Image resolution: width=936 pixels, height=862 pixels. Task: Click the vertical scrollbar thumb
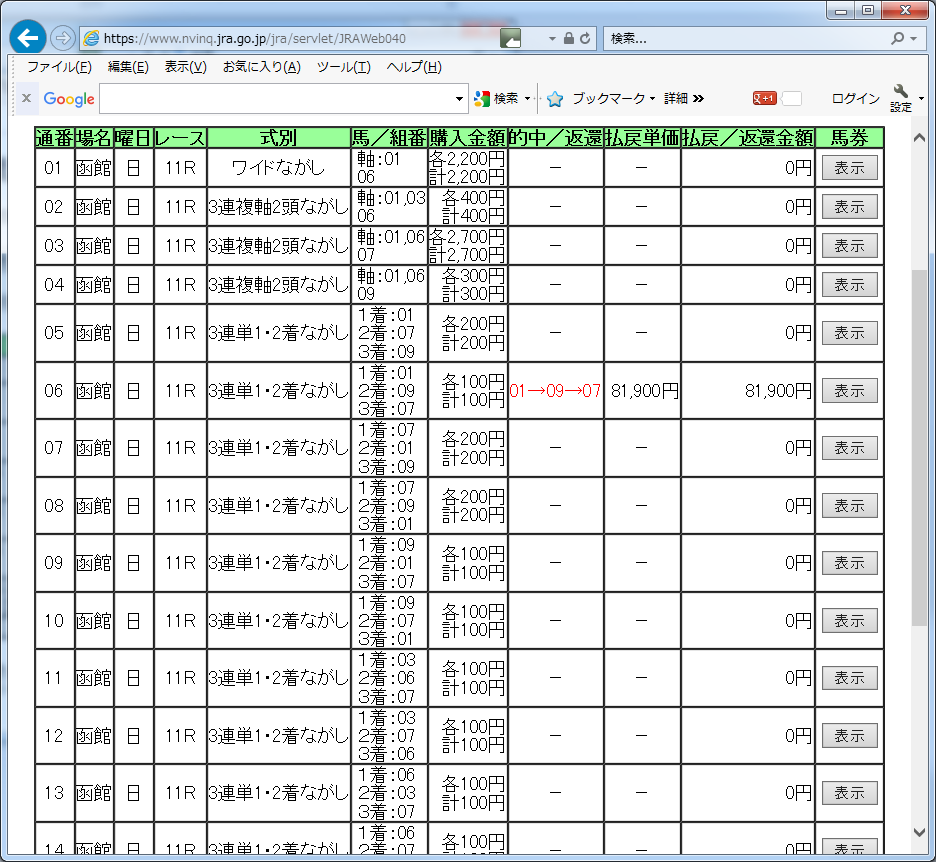tap(919, 448)
